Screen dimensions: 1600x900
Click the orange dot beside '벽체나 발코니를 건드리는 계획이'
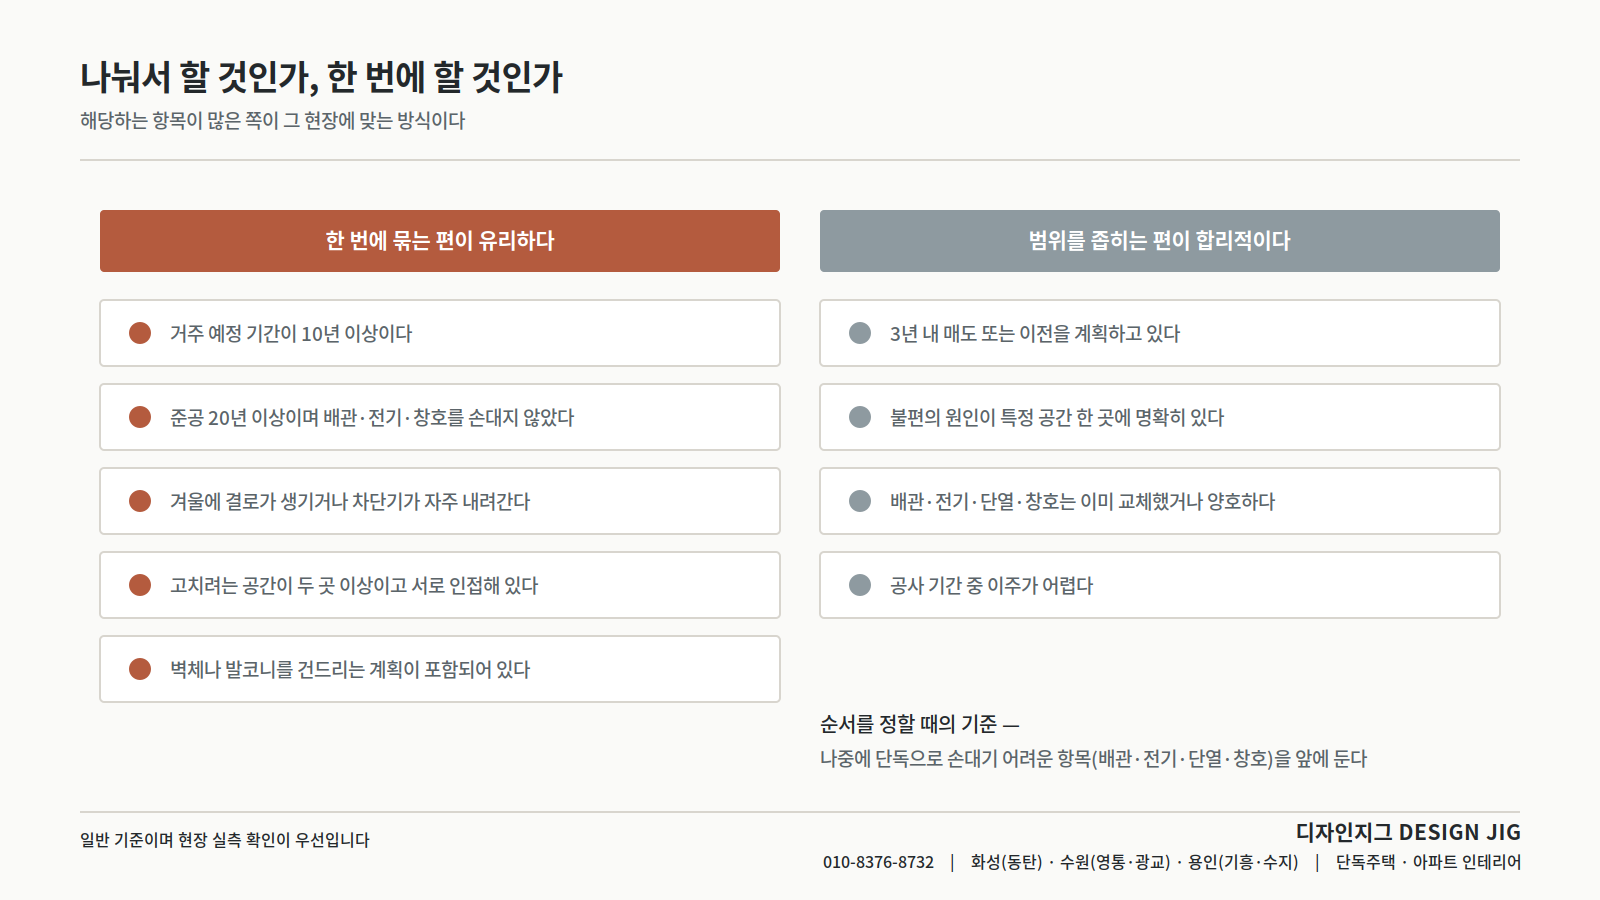click(140, 669)
